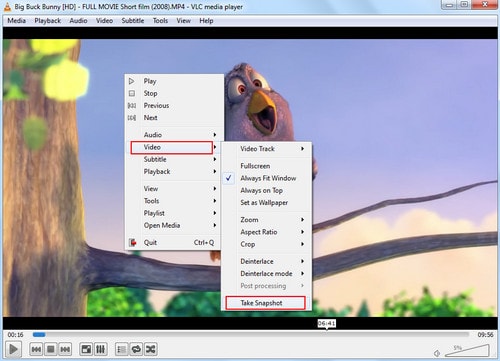Expand the Subtitle submenu in context menu
500x361 pixels.
click(174, 159)
